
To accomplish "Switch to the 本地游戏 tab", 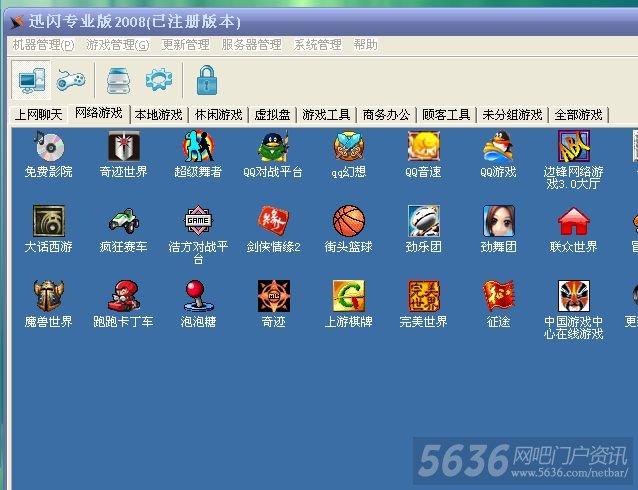I will [159, 115].
